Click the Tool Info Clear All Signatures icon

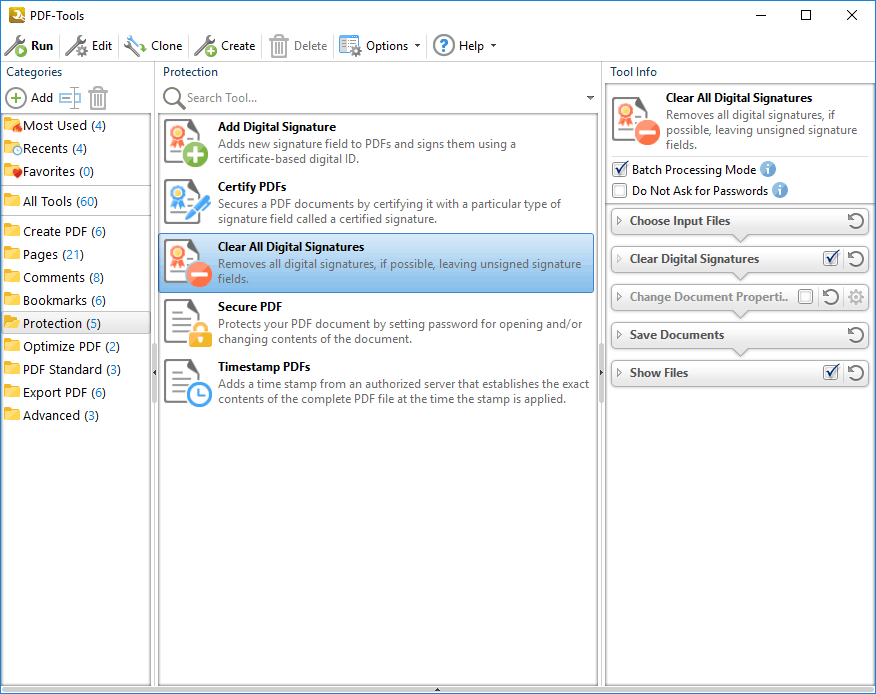pyautogui.click(x=636, y=121)
